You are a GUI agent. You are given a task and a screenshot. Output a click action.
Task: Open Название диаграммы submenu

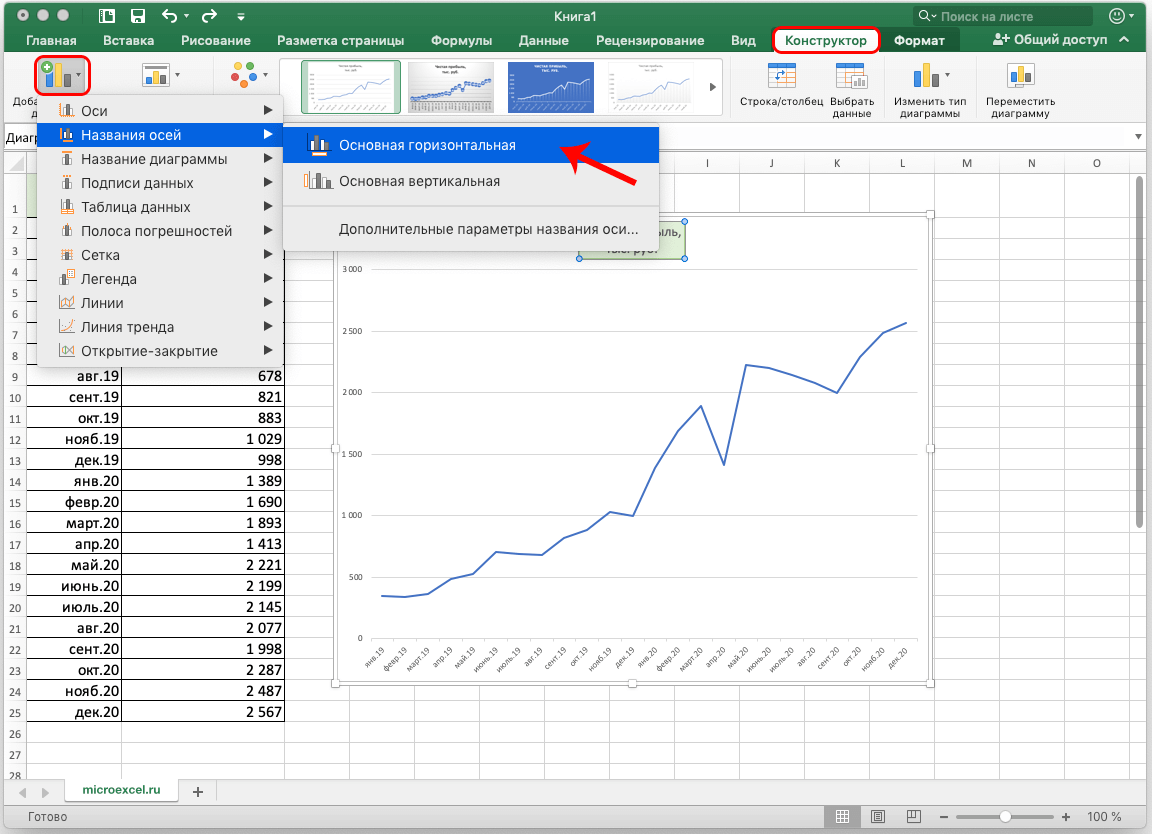coord(160,159)
